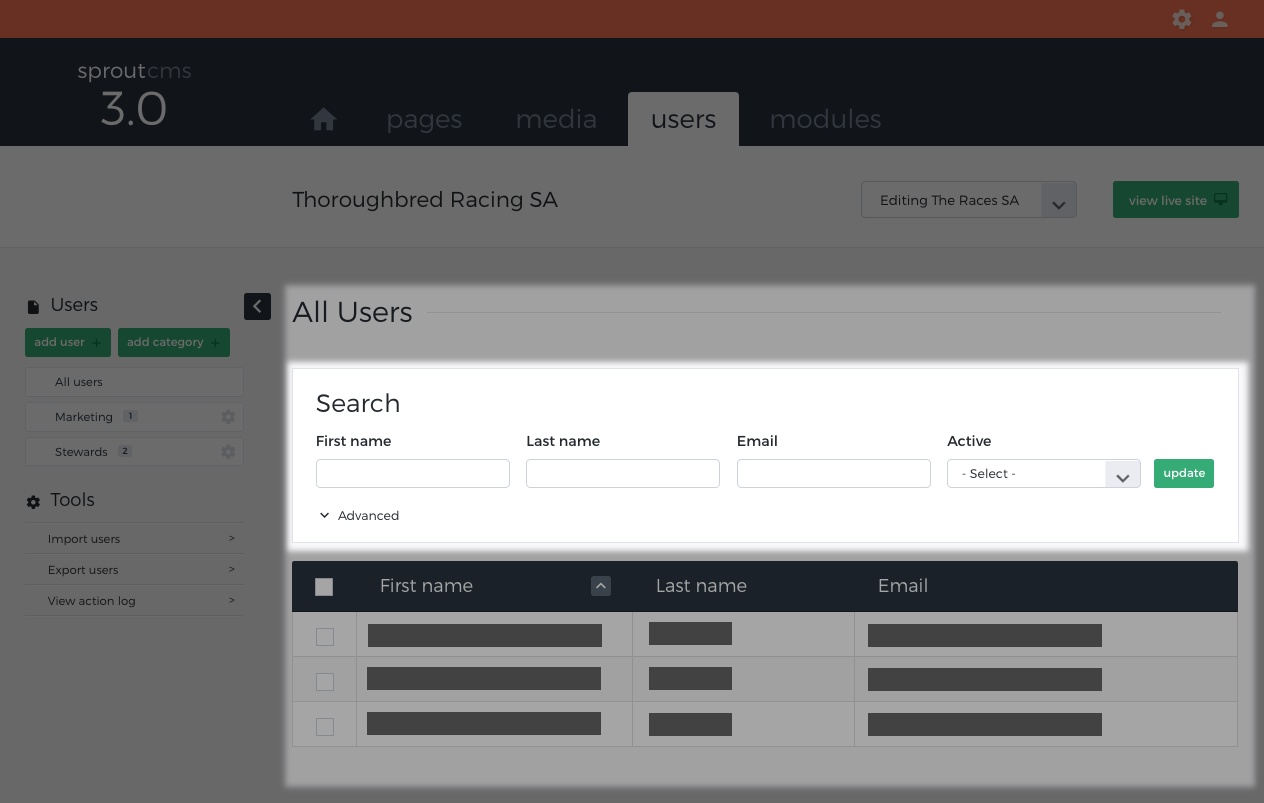
Task: Focus the Email search field
Action: (x=834, y=474)
